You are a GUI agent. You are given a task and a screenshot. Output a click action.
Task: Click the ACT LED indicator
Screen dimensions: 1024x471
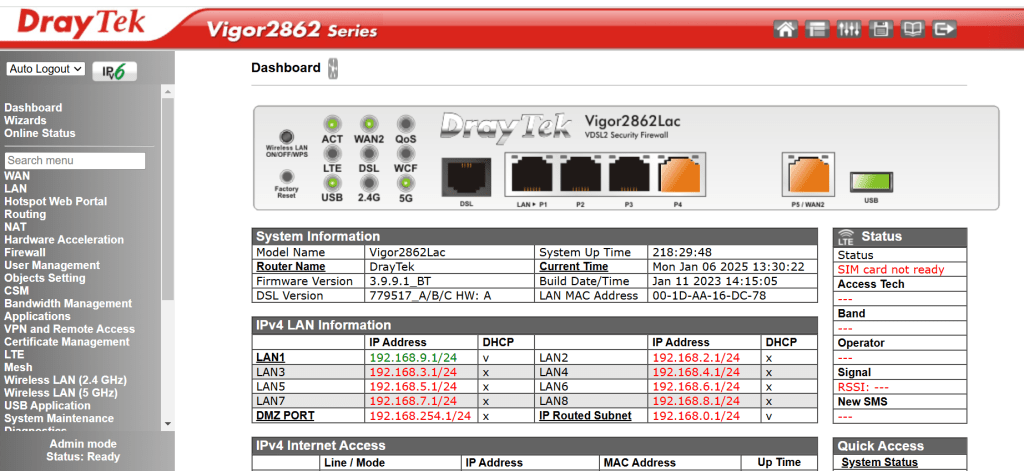click(332, 123)
